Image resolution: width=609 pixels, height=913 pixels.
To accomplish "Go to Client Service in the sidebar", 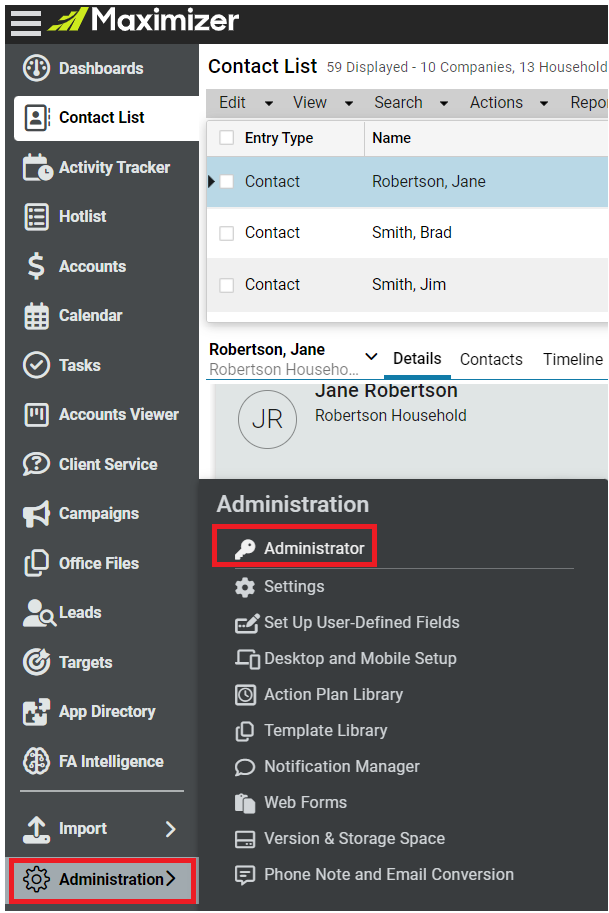I will pos(108,464).
